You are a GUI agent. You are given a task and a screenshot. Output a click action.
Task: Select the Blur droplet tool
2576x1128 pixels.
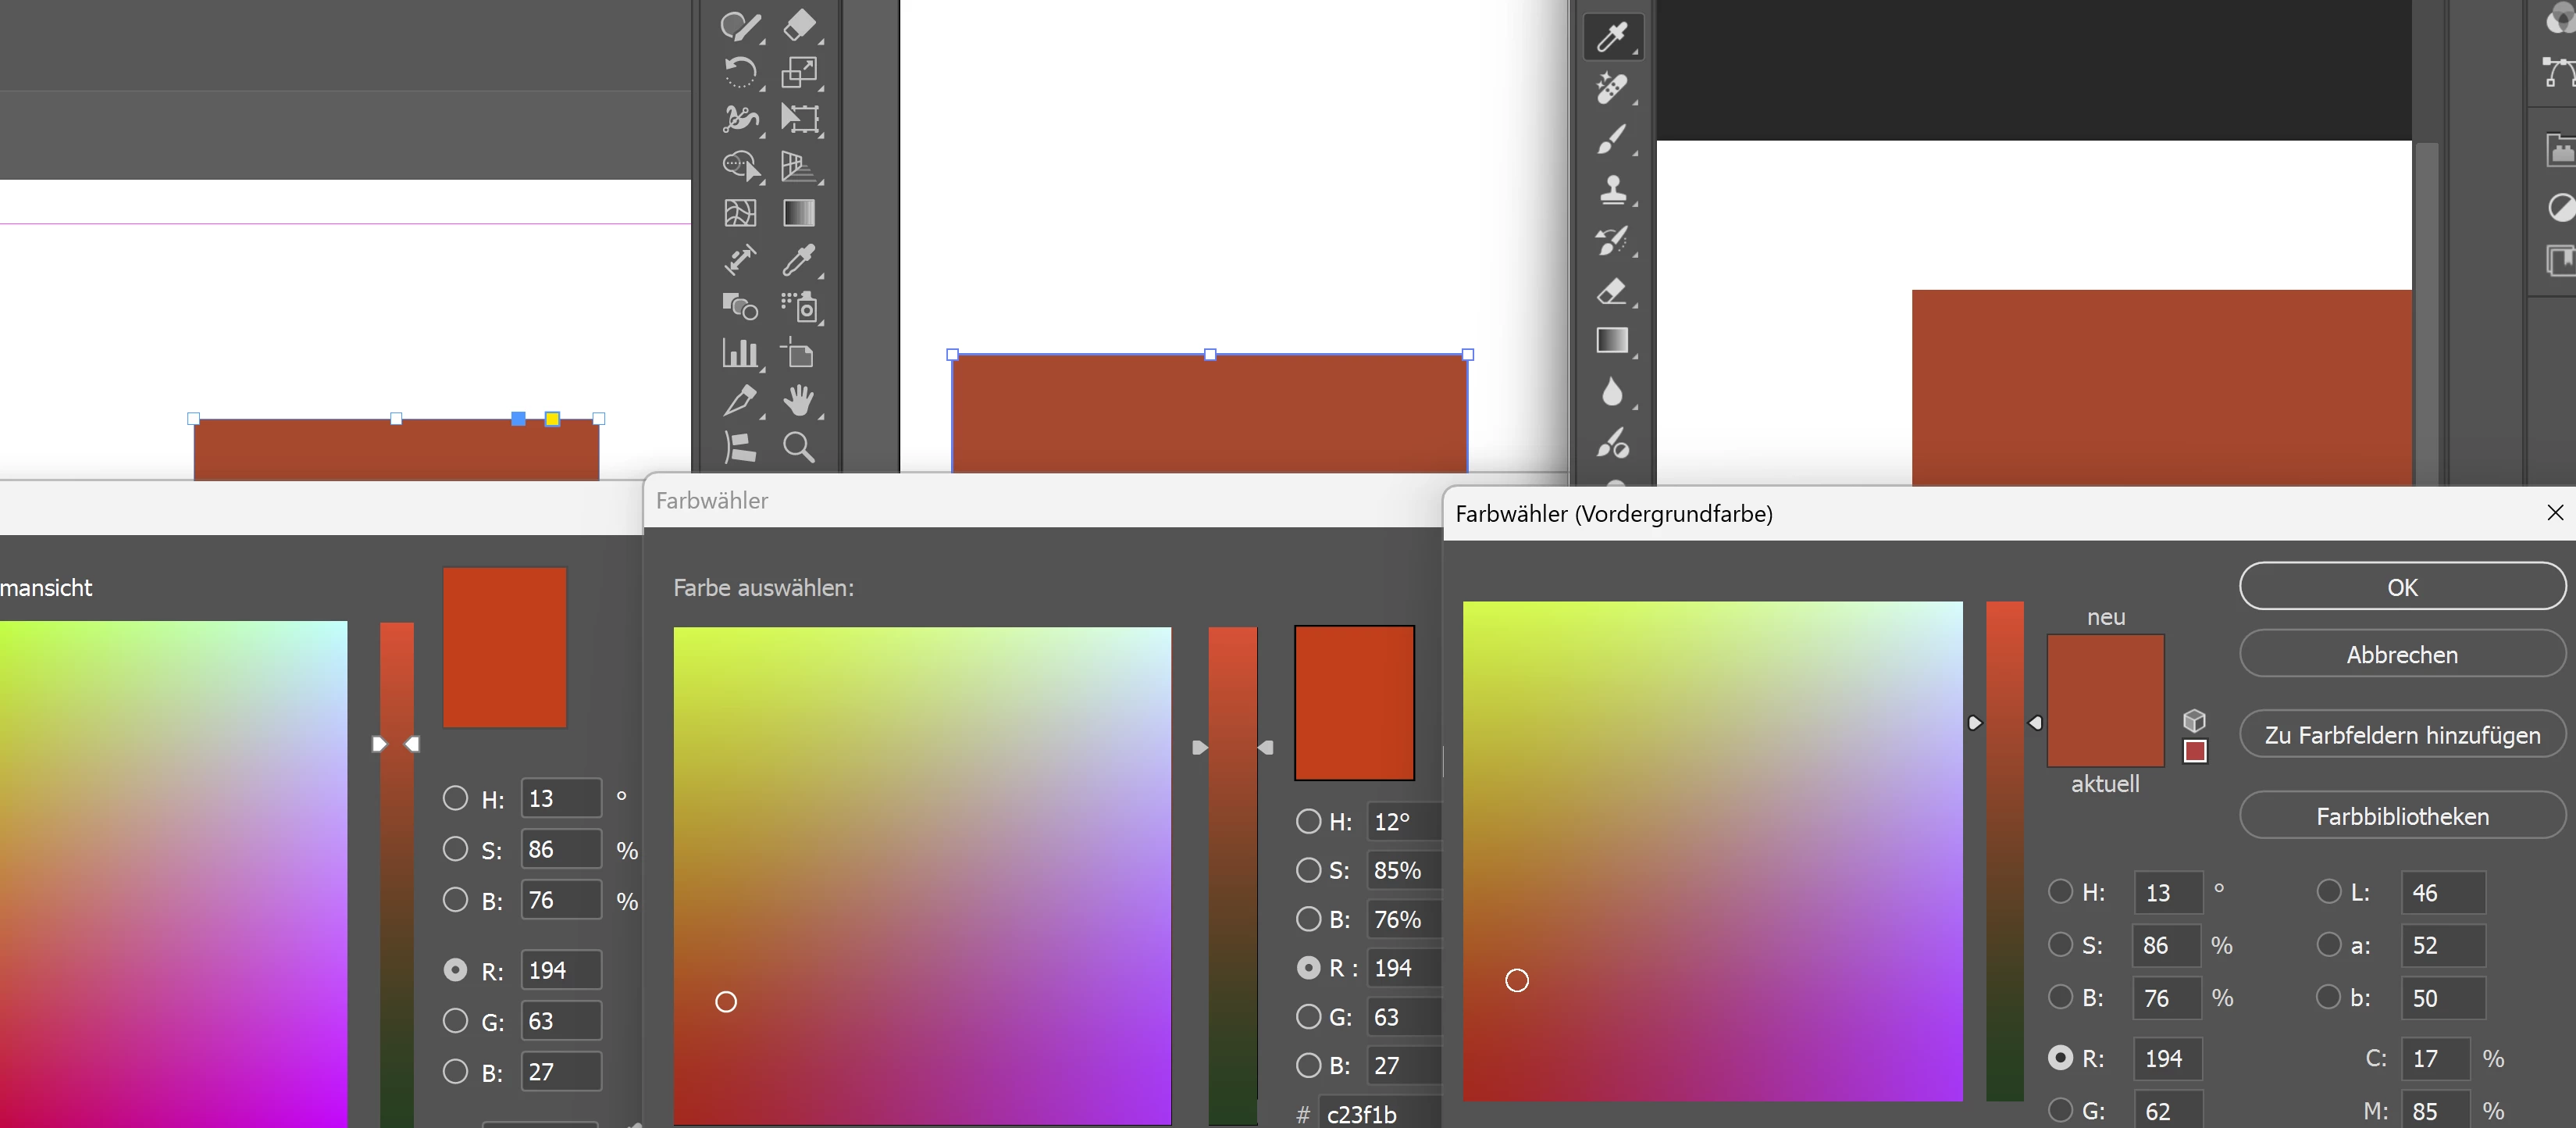click(1612, 392)
